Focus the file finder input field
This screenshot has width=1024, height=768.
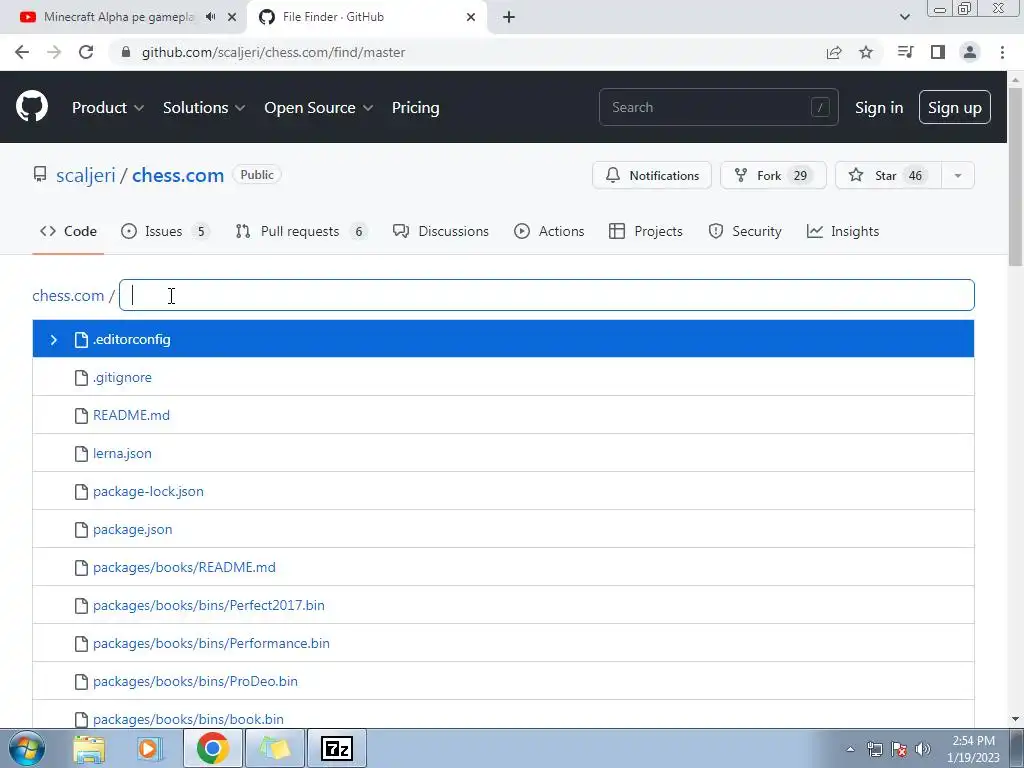pos(547,295)
